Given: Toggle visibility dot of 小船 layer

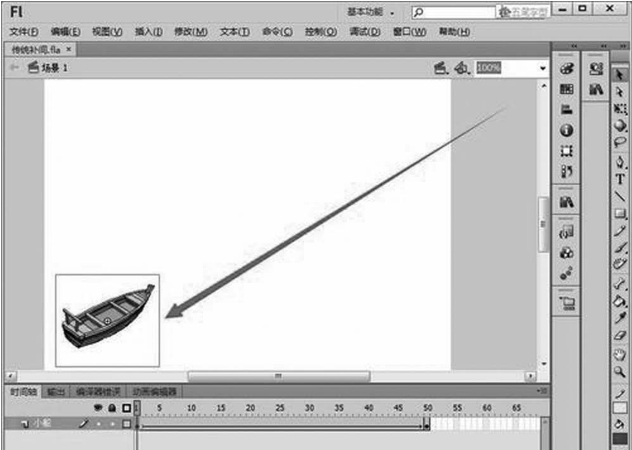Looking at the screenshot, I should pyautogui.click(x=99, y=424).
